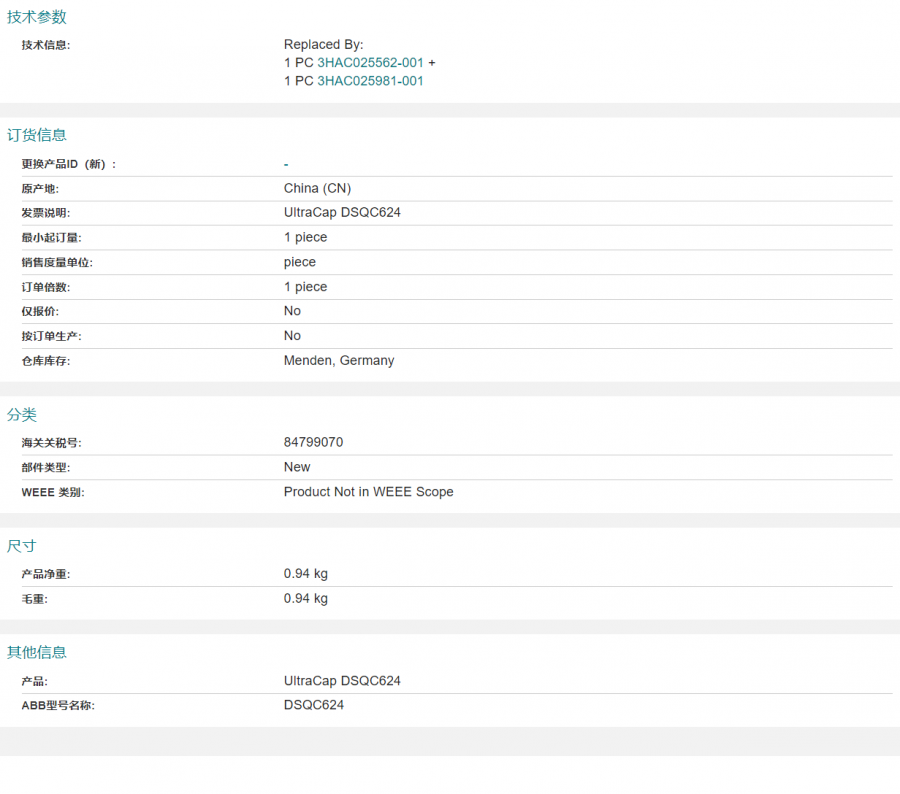The image size is (900, 794).
Task: Click the 'Menden, Germany' warehouse value
Action: point(339,360)
